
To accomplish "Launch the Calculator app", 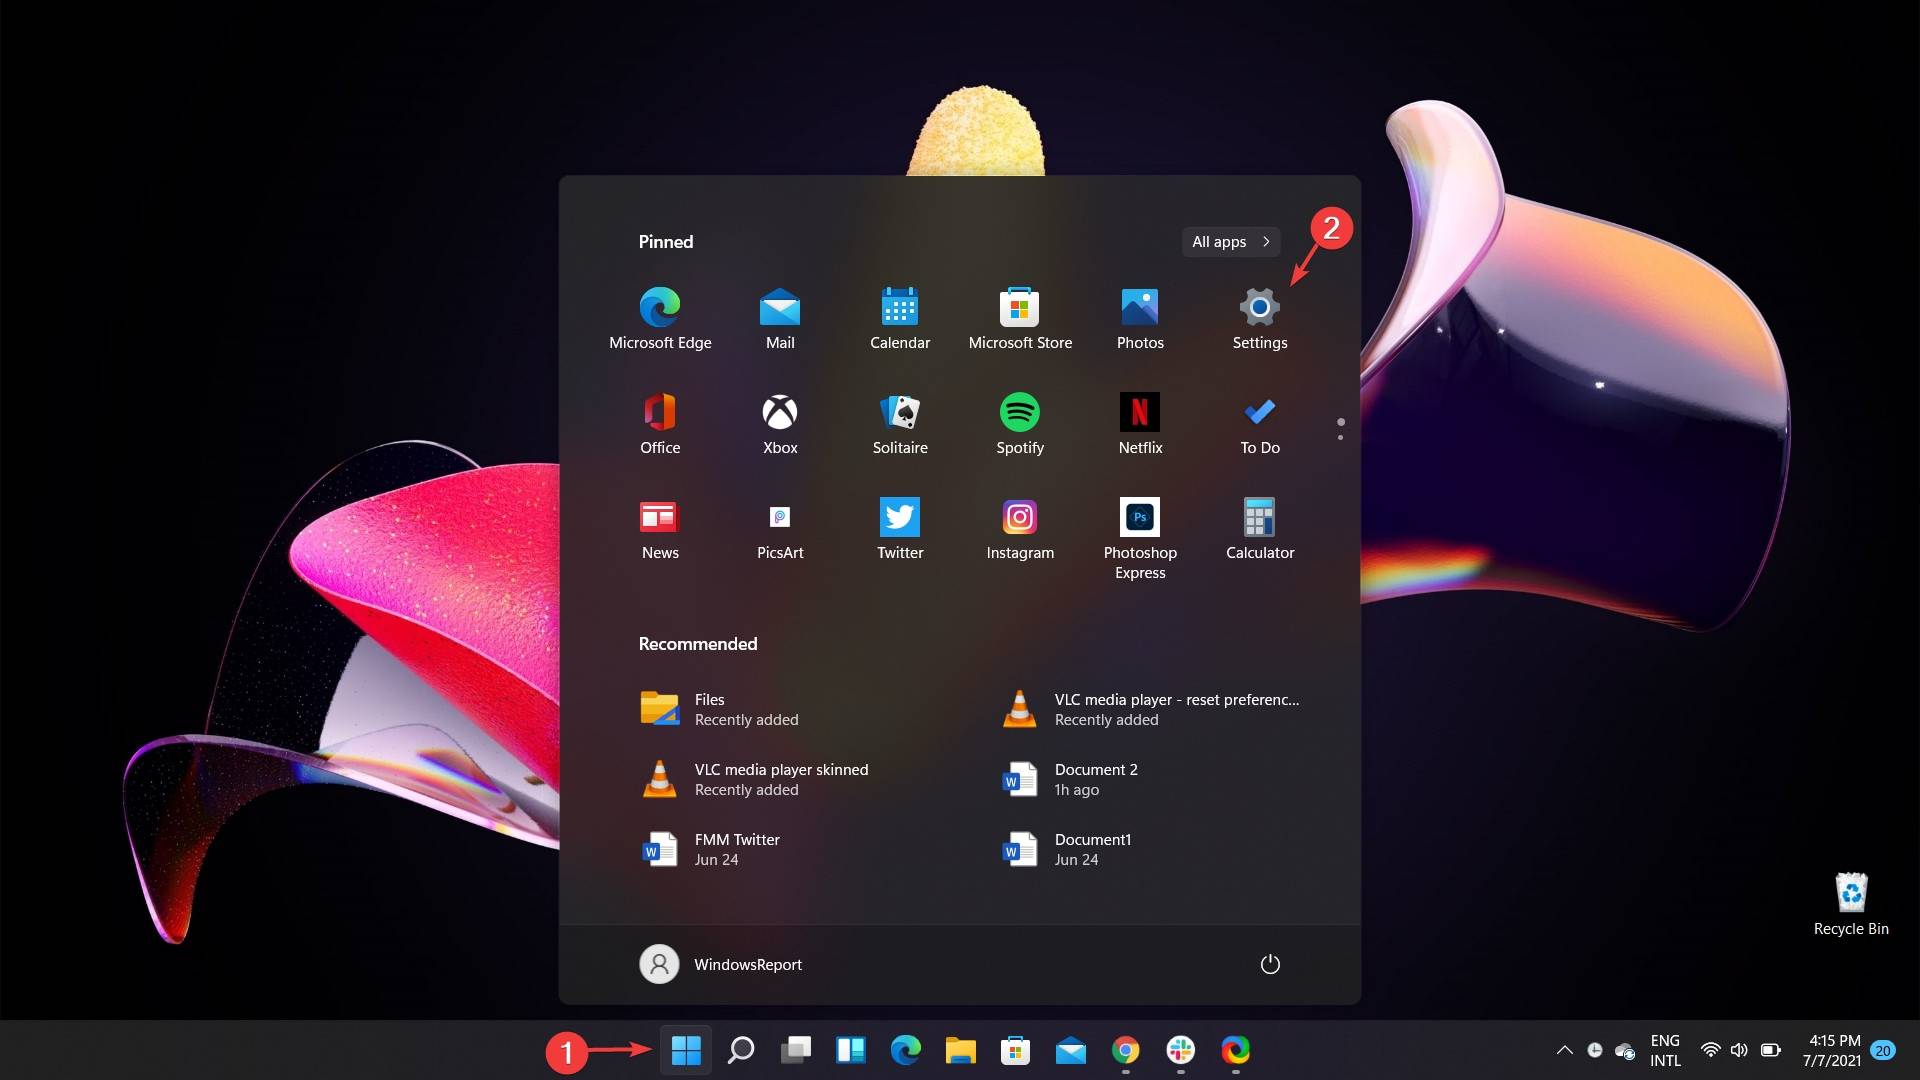I will pos(1260,528).
